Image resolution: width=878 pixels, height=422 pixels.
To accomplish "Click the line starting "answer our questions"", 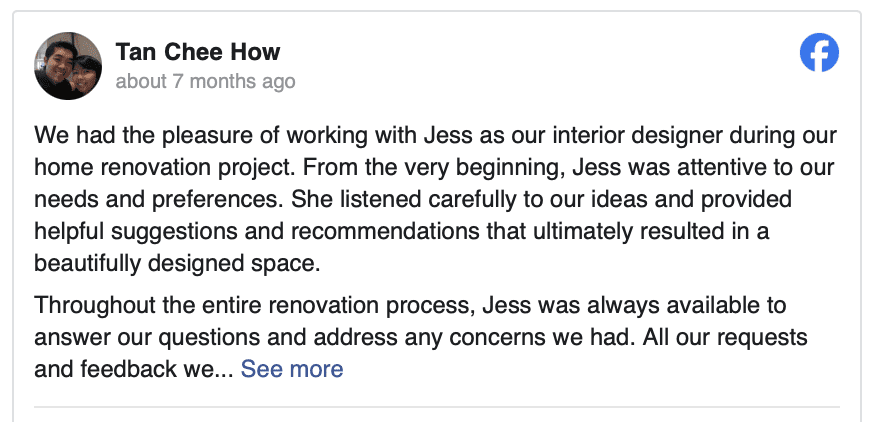I will coord(421,337).
